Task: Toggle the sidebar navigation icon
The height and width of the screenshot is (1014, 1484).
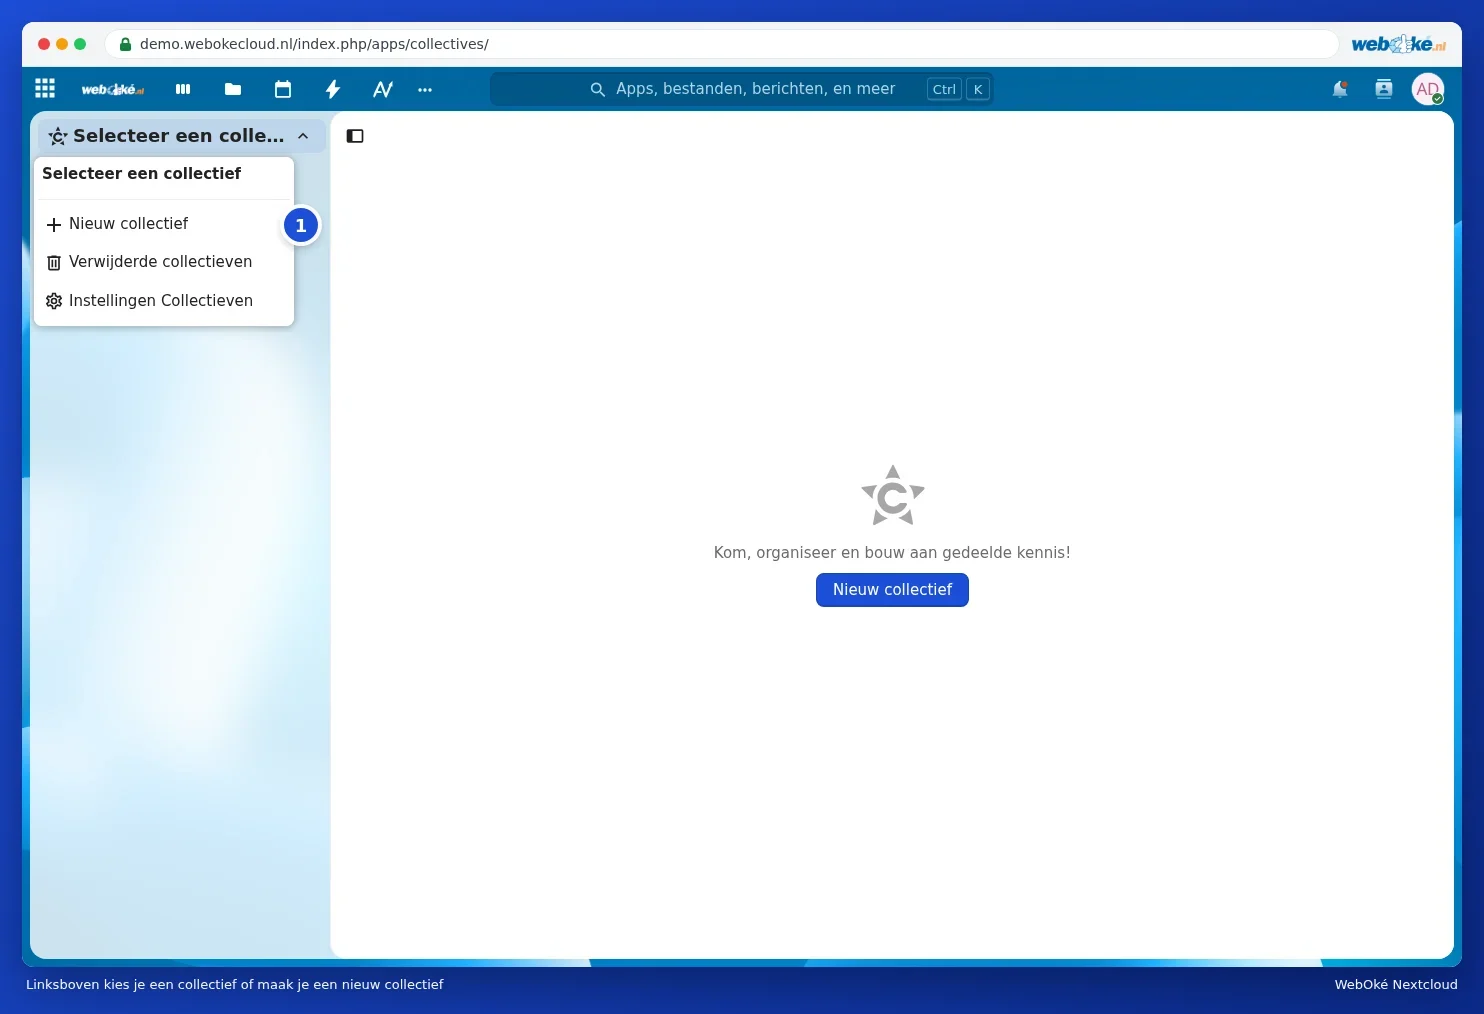Action: coord(355,136)
